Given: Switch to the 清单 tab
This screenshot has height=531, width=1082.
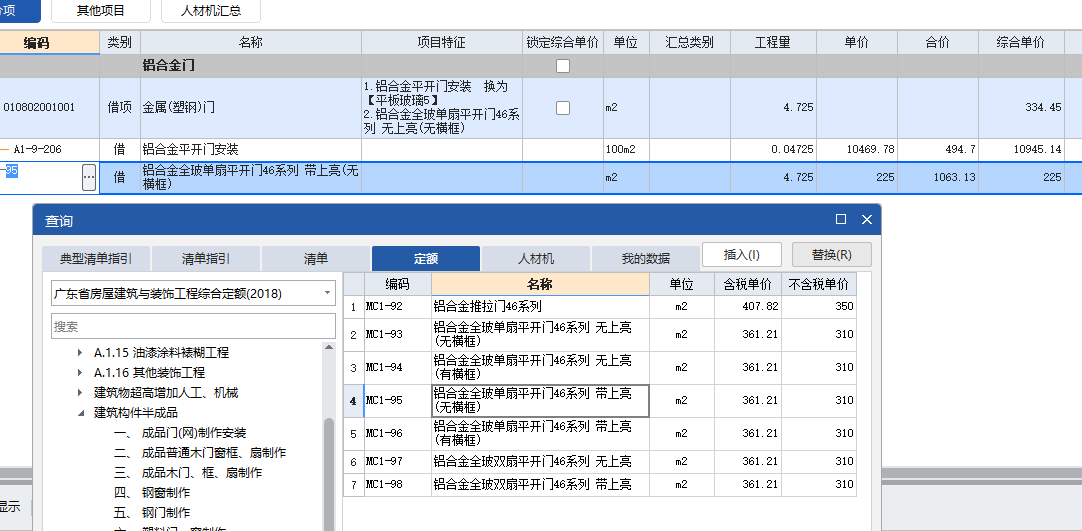Looking at the screenshot, I should coord(315,259).
